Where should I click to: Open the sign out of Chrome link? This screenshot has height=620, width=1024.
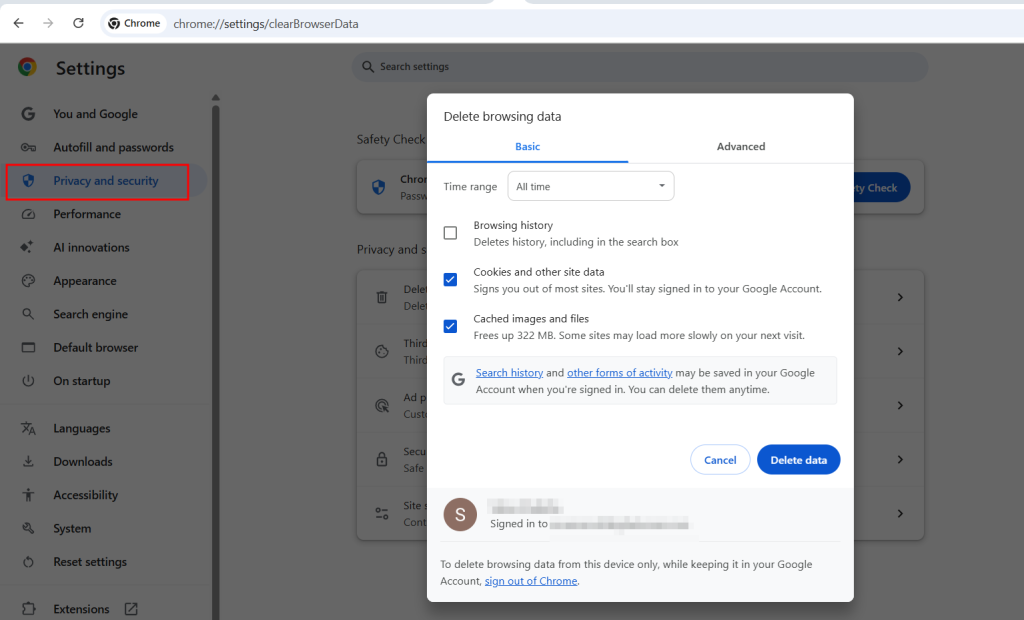[x=531, y=581]
